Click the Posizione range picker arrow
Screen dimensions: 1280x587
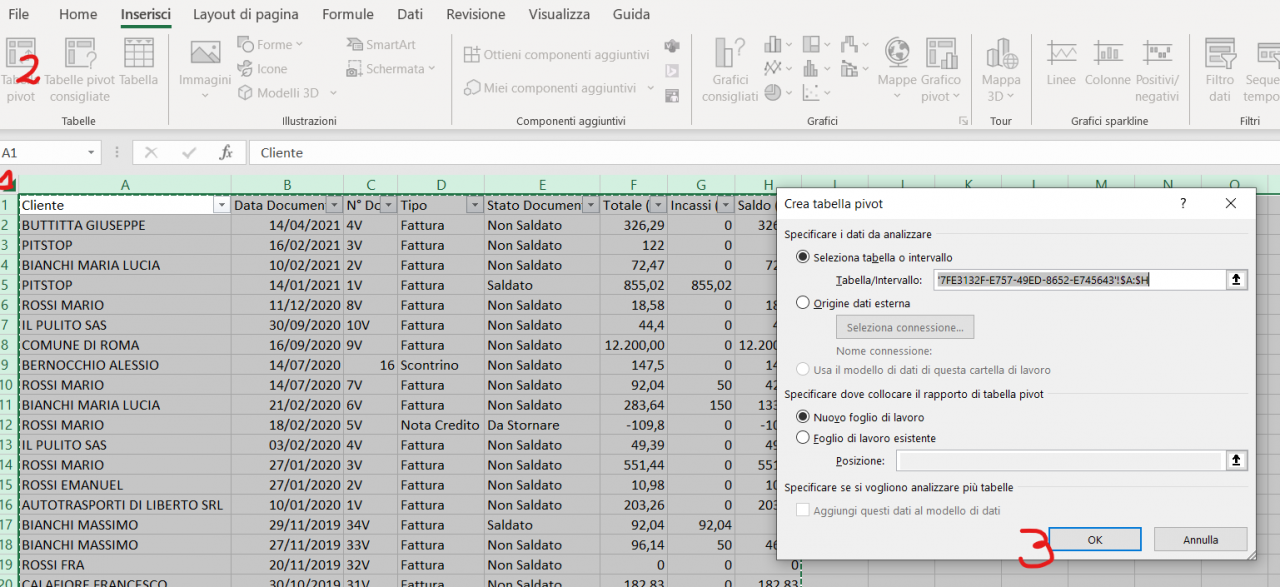pos(1237,460)
